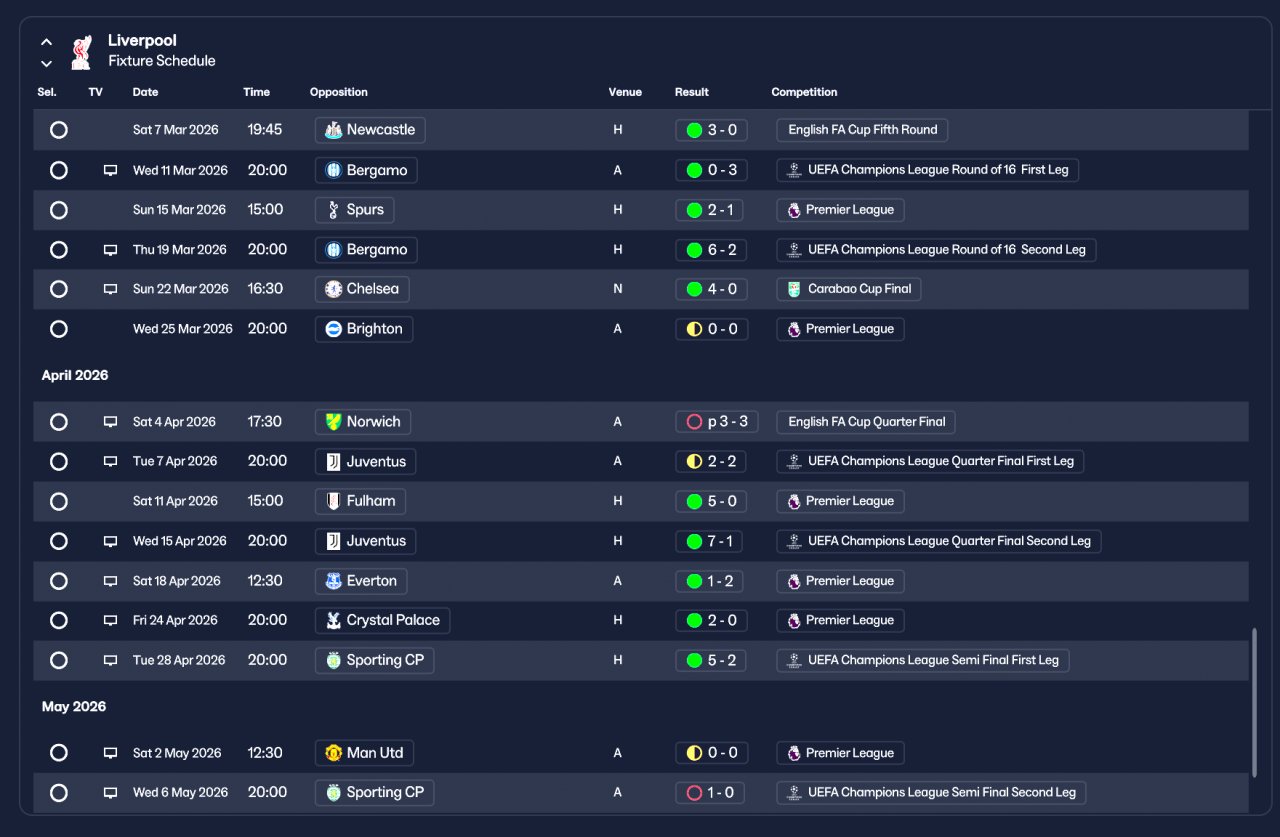Click the Newcastle club badge
Screen dimensions: 1280x837
(334, 130)
